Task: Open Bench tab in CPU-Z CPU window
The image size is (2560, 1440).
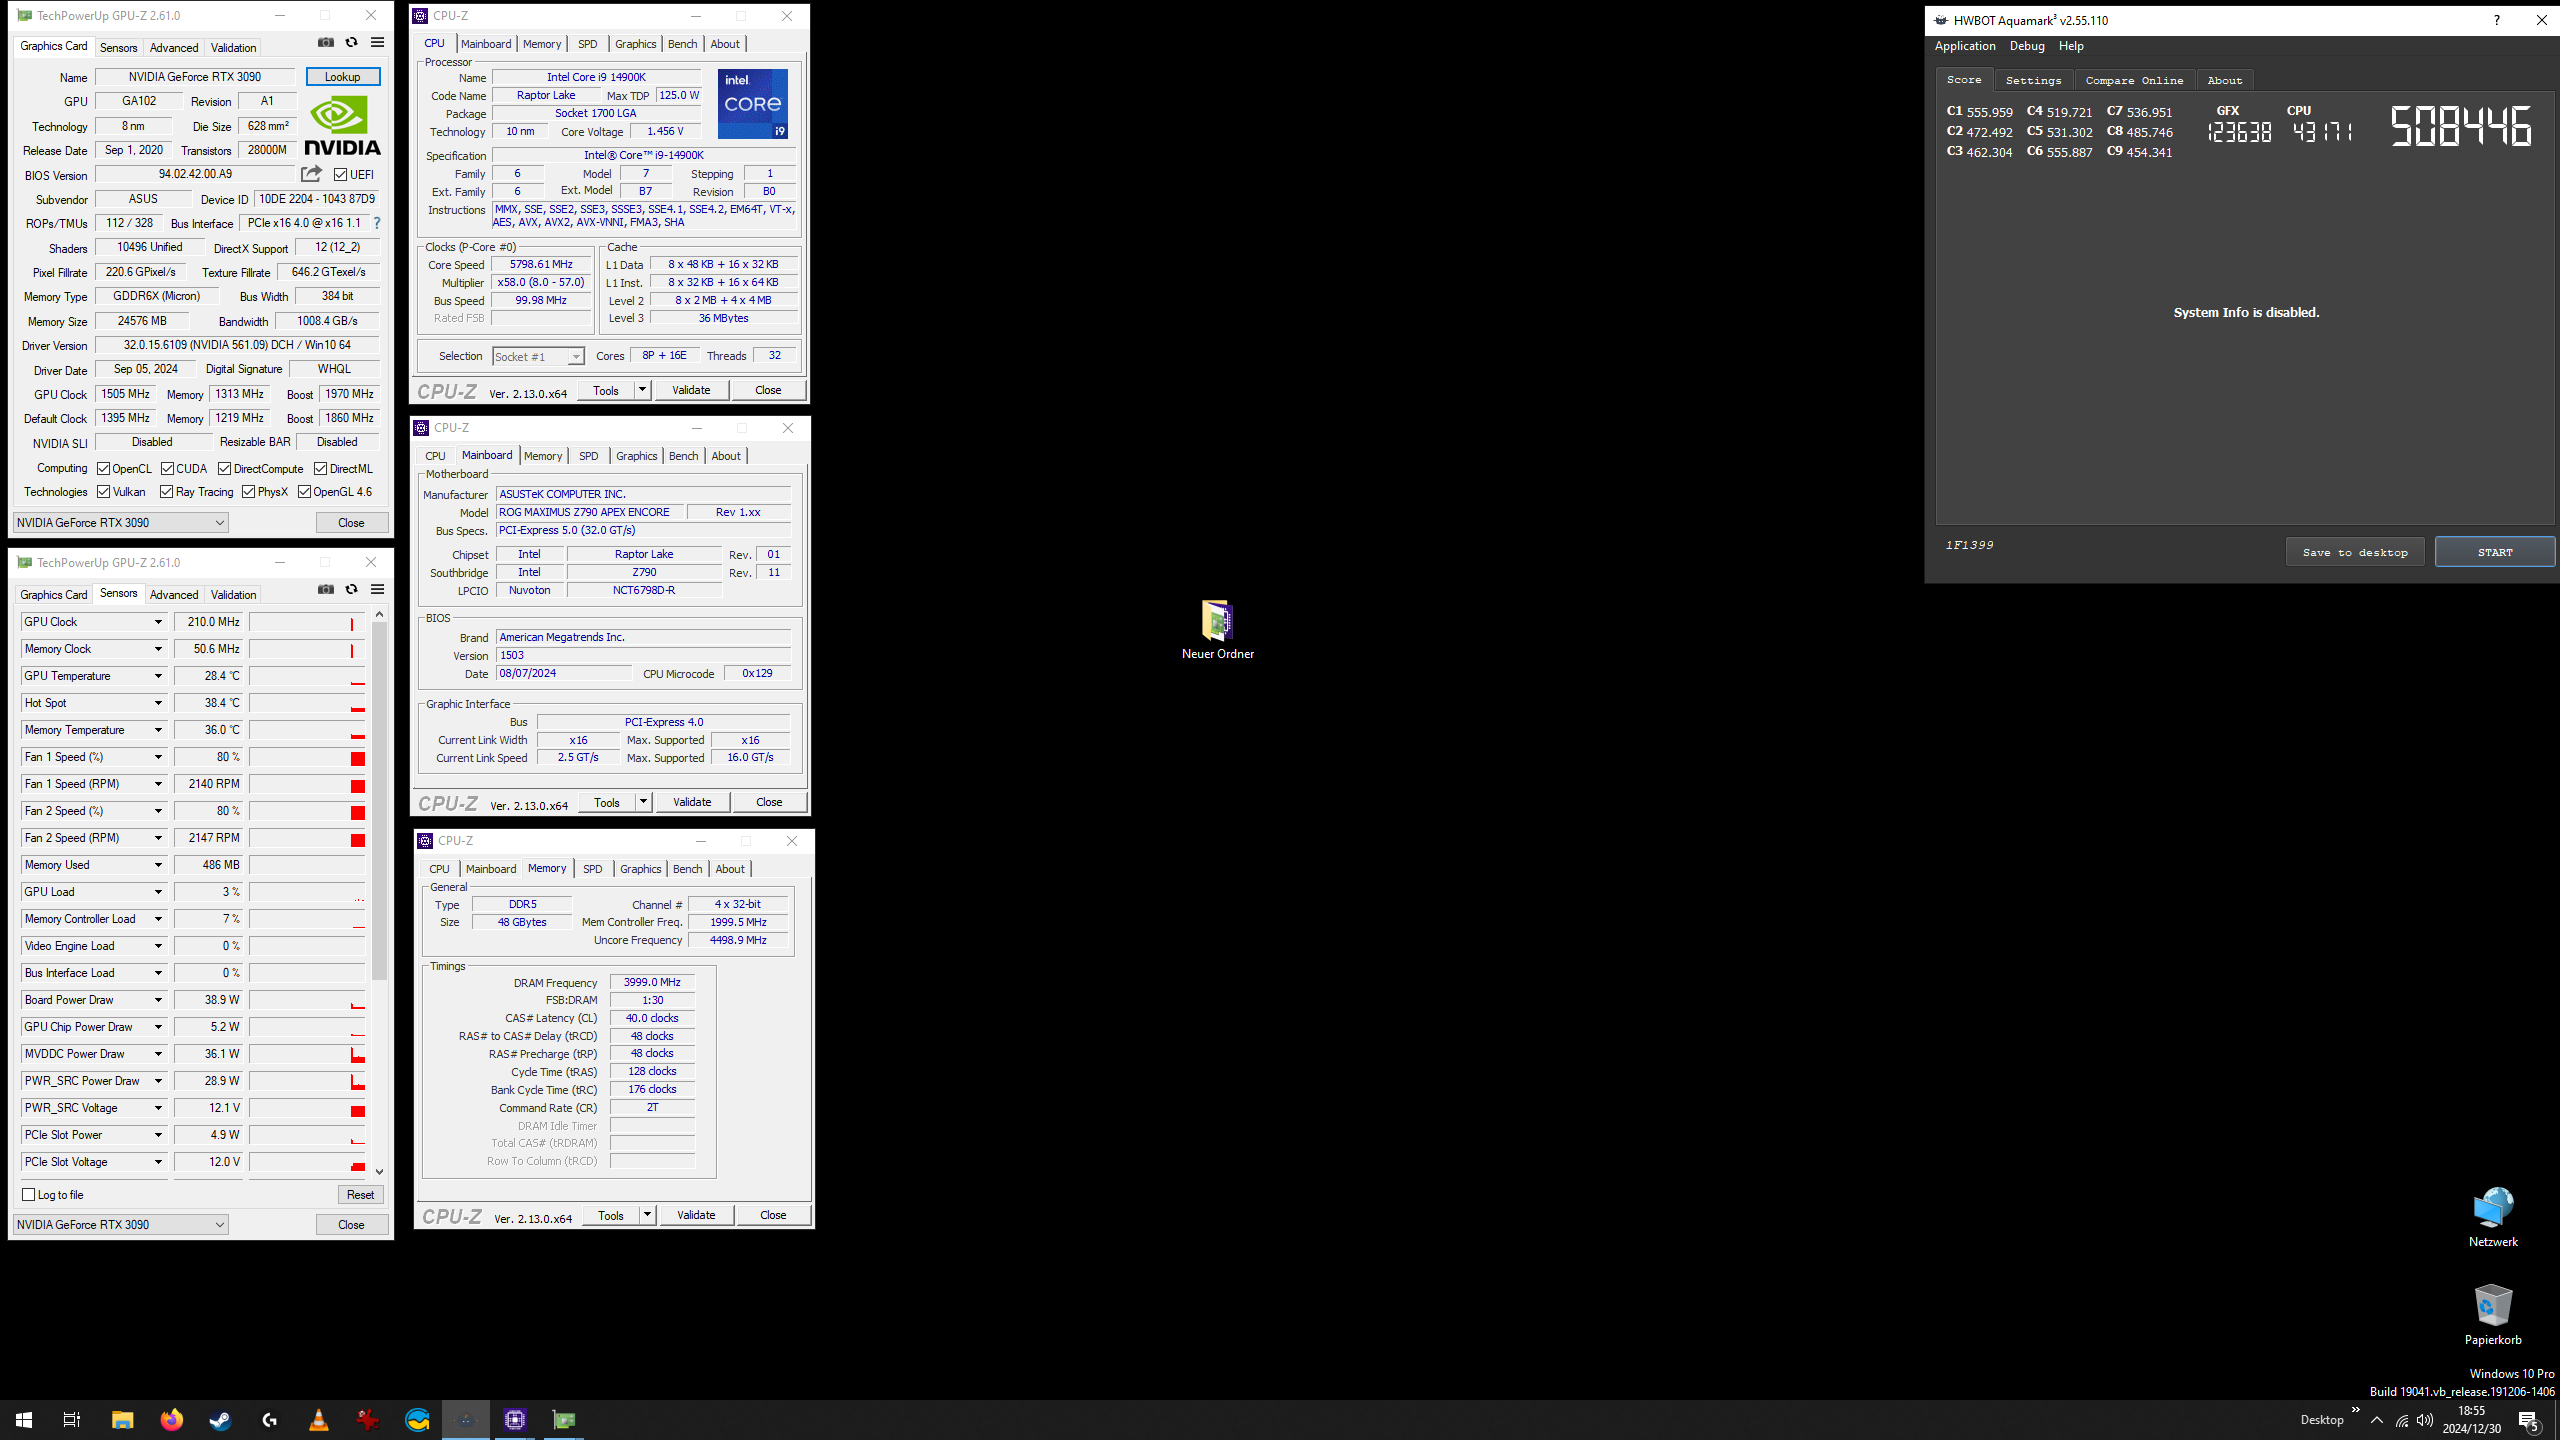Action: tap(682, 44)
